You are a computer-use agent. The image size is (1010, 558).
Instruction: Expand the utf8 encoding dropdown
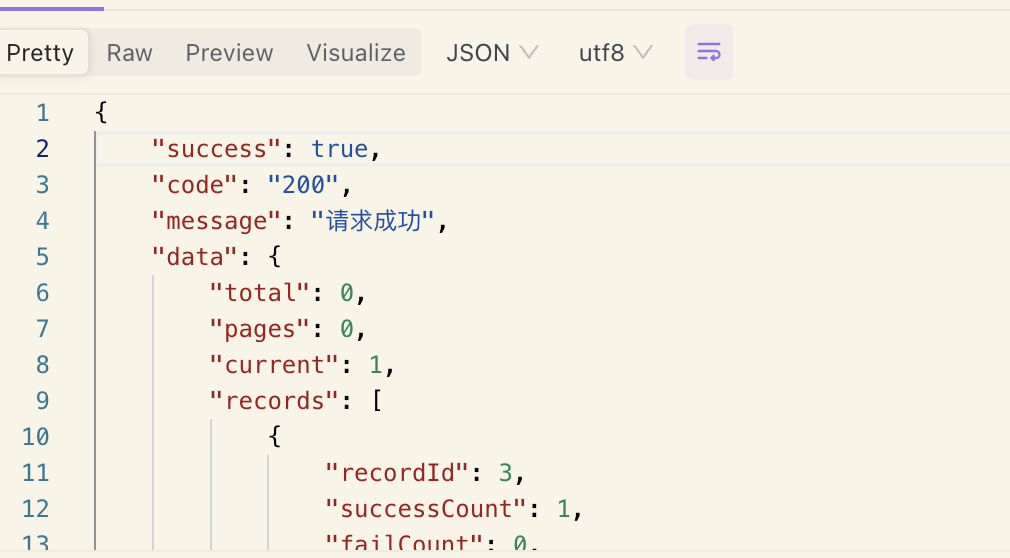[616, 53]
